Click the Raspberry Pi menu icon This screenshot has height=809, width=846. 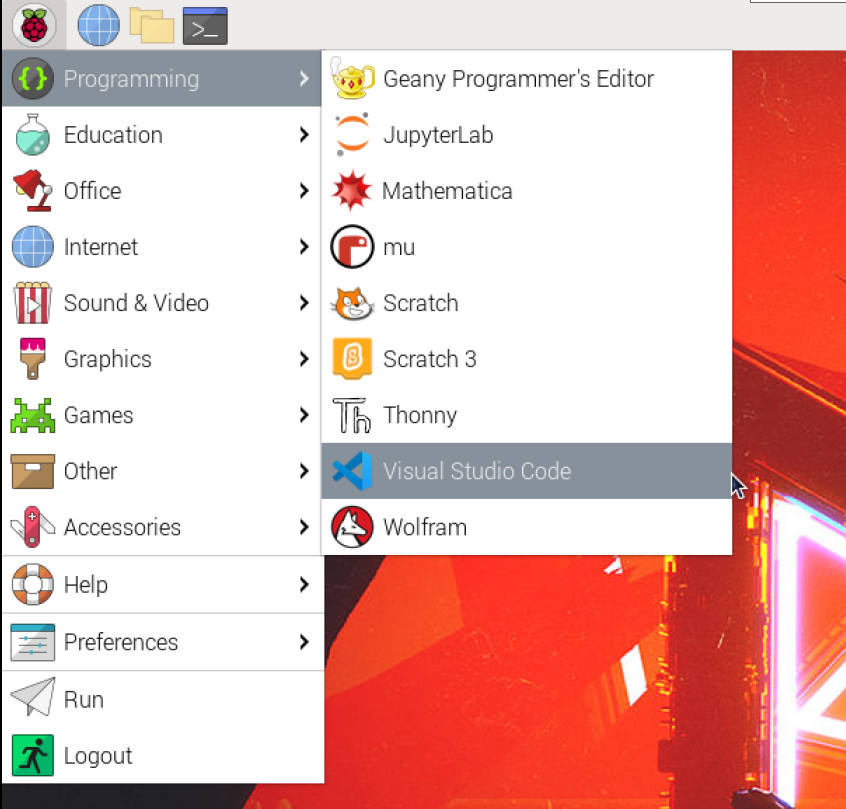(x=32, y=25)
